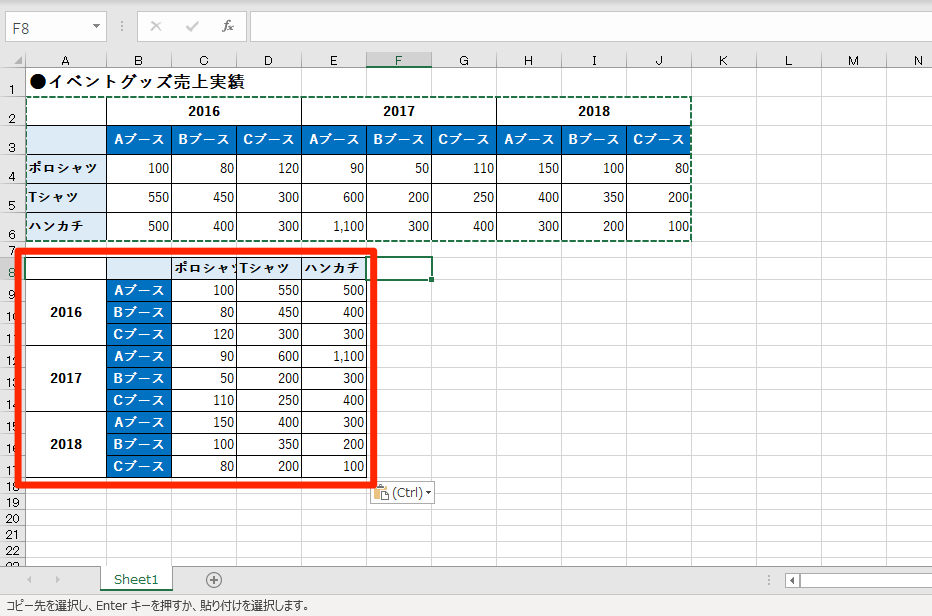932x616 pixels.
Task: Click the ハンカチ header in the transposed table
Action: tap(334, 268)
